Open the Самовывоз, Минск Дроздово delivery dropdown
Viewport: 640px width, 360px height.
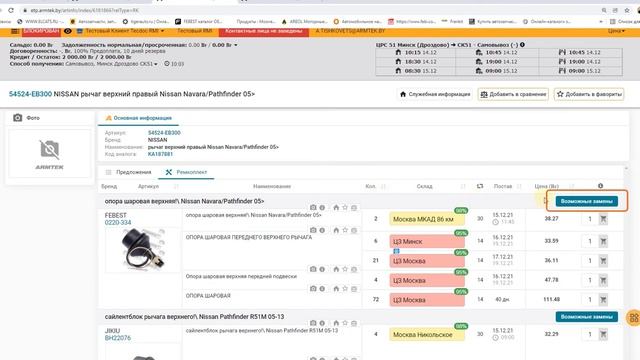coord(111,64)
